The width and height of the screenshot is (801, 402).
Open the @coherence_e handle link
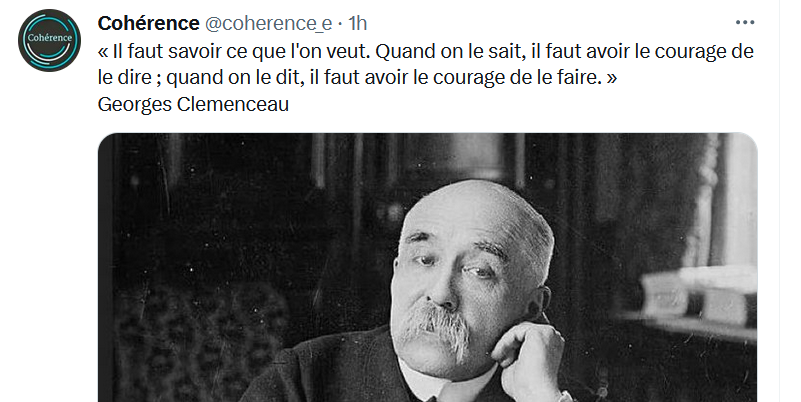pos(269,23)
